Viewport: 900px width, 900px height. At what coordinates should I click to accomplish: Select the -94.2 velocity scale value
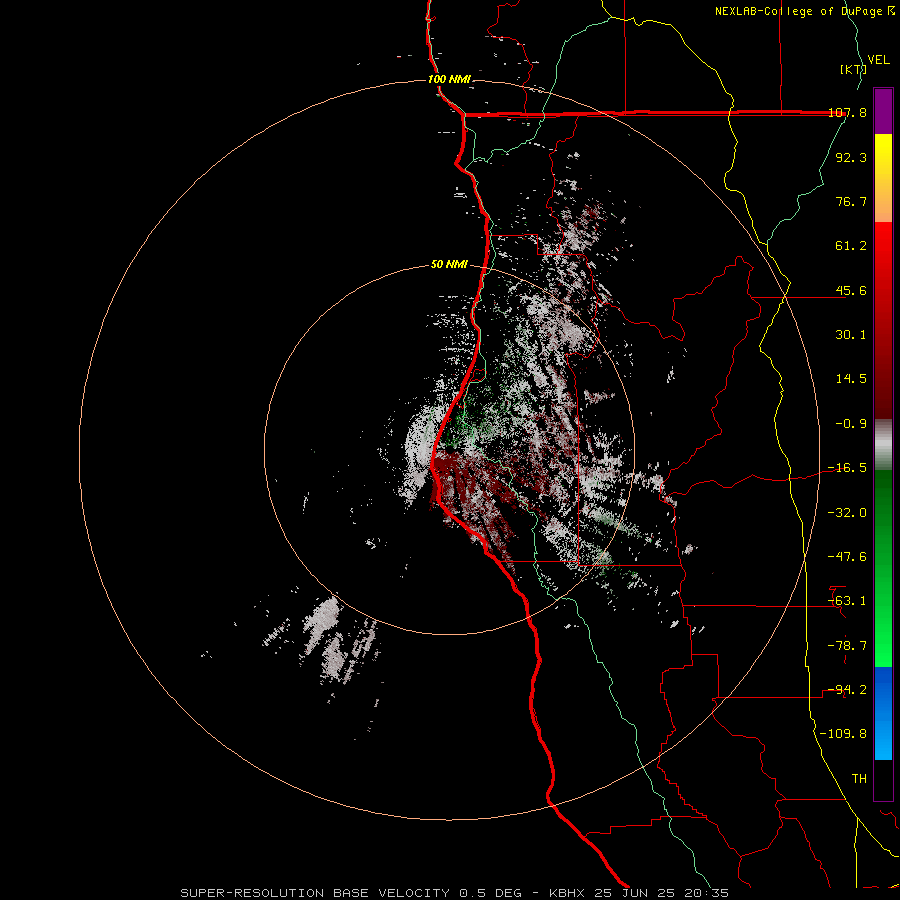847,690
